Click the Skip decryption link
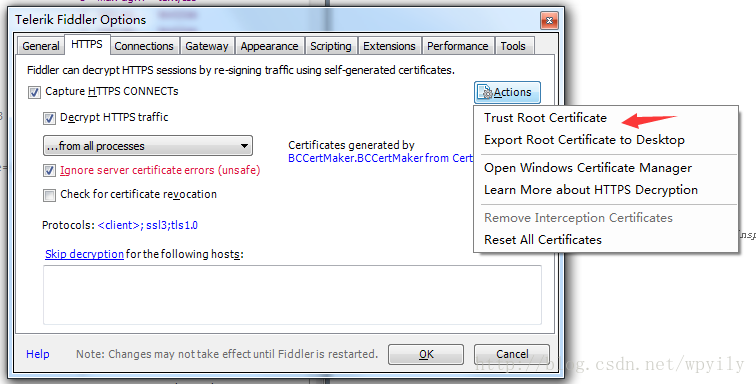The height and width of the screenshot is (384, 756). click(x=84, y=254)
